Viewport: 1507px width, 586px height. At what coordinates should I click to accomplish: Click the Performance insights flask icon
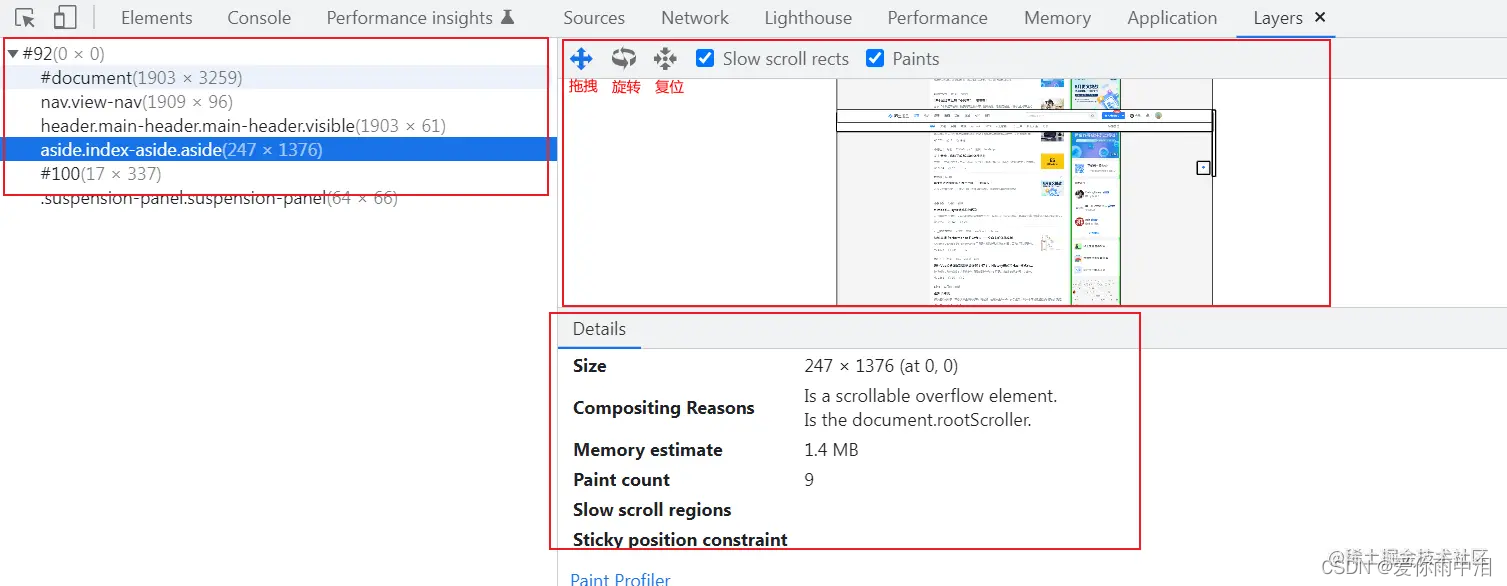507,18
